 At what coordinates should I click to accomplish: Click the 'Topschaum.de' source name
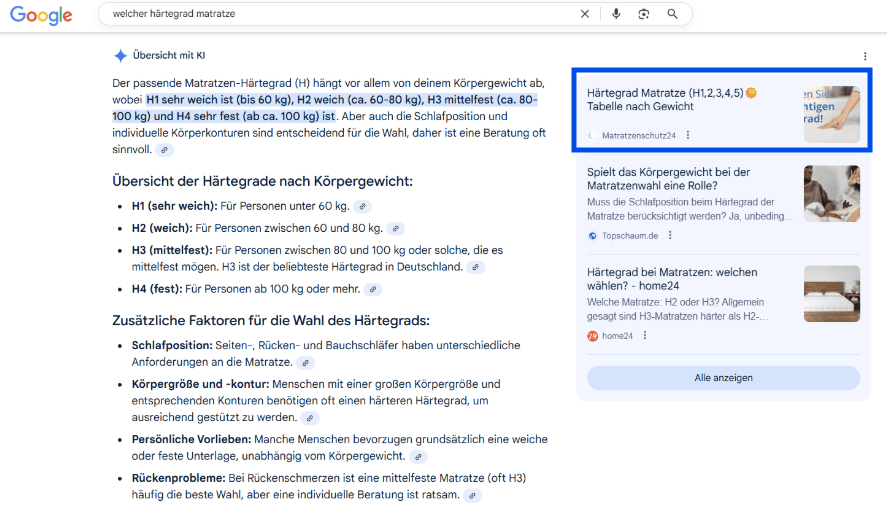[x=630, y=236]
